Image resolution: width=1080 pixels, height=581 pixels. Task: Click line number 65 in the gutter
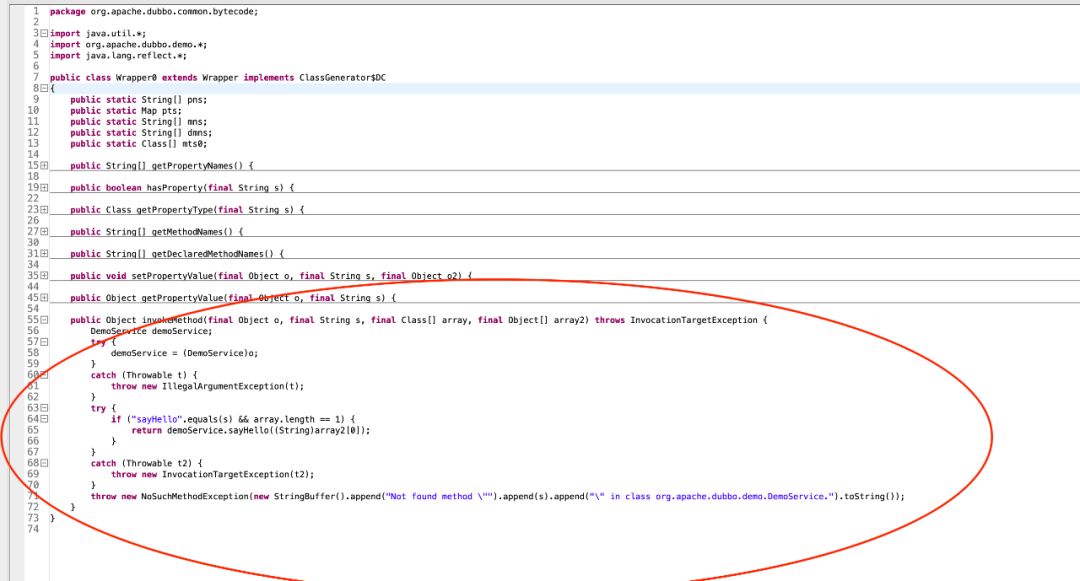(x=33, y=430)
